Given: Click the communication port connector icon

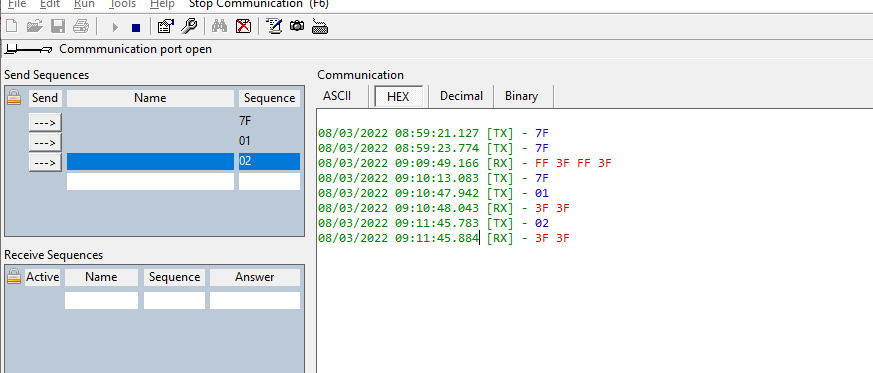Looking at the screenshot, I should pos(28,50).
